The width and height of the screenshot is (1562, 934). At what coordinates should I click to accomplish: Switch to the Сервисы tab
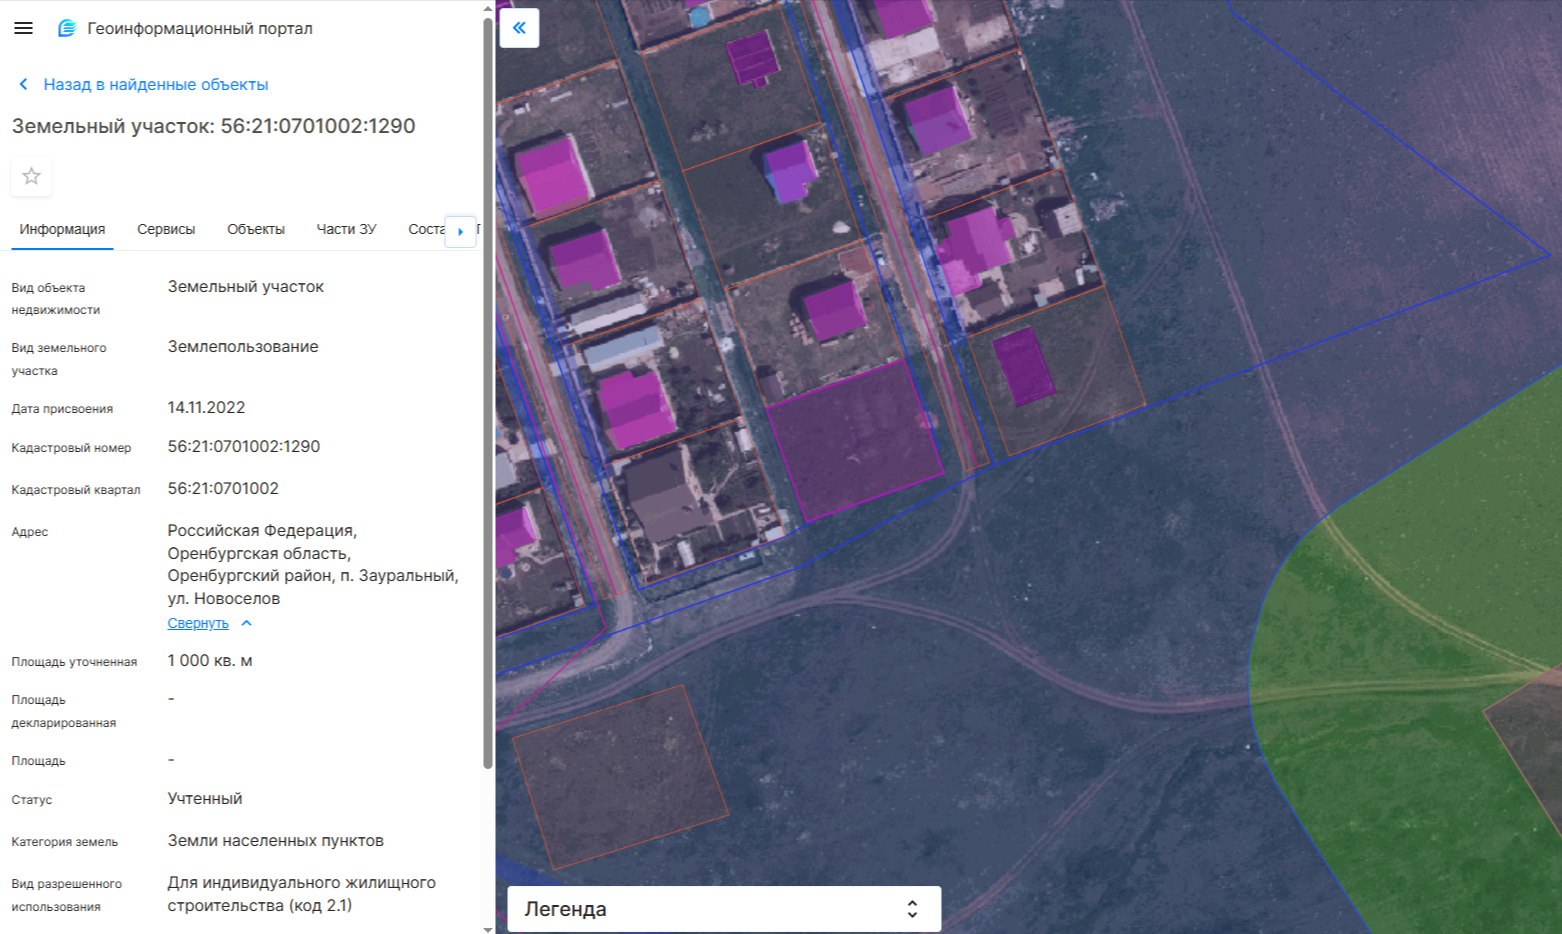[x=166, y=229]
